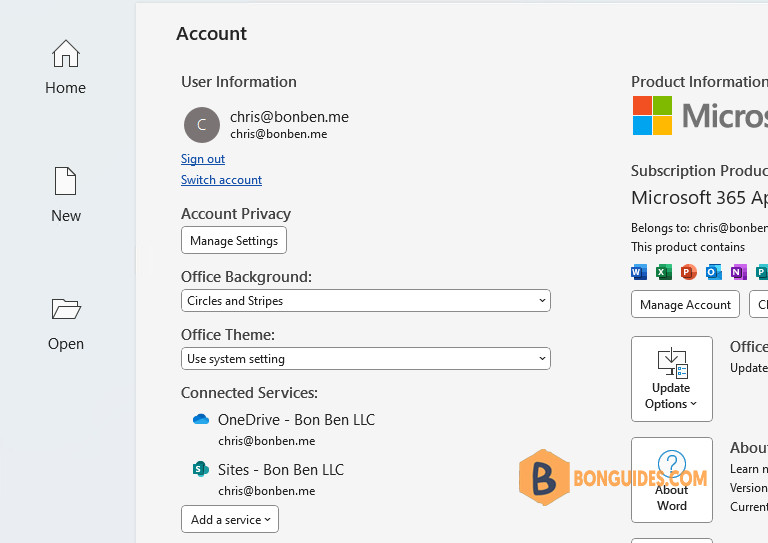Click the OneNote app icon
Viewport: 768px width, 543px height.
[739, 272]
